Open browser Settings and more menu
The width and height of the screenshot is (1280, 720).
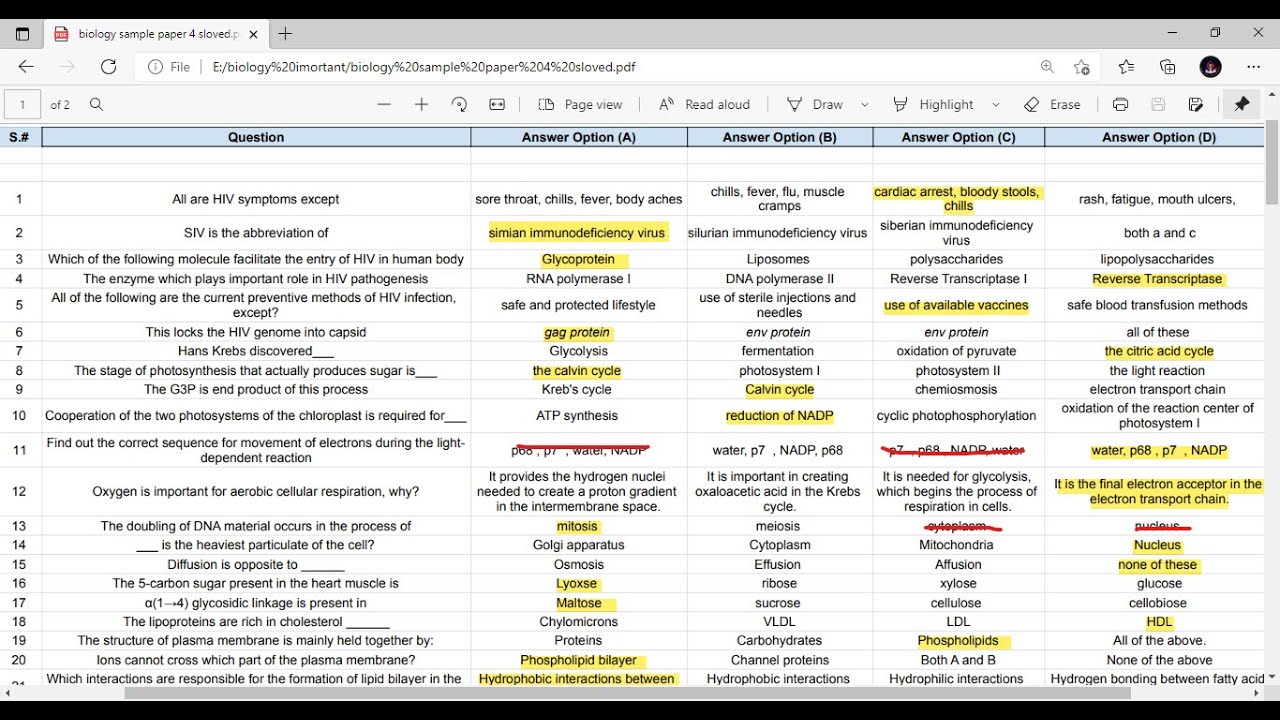1254,67
